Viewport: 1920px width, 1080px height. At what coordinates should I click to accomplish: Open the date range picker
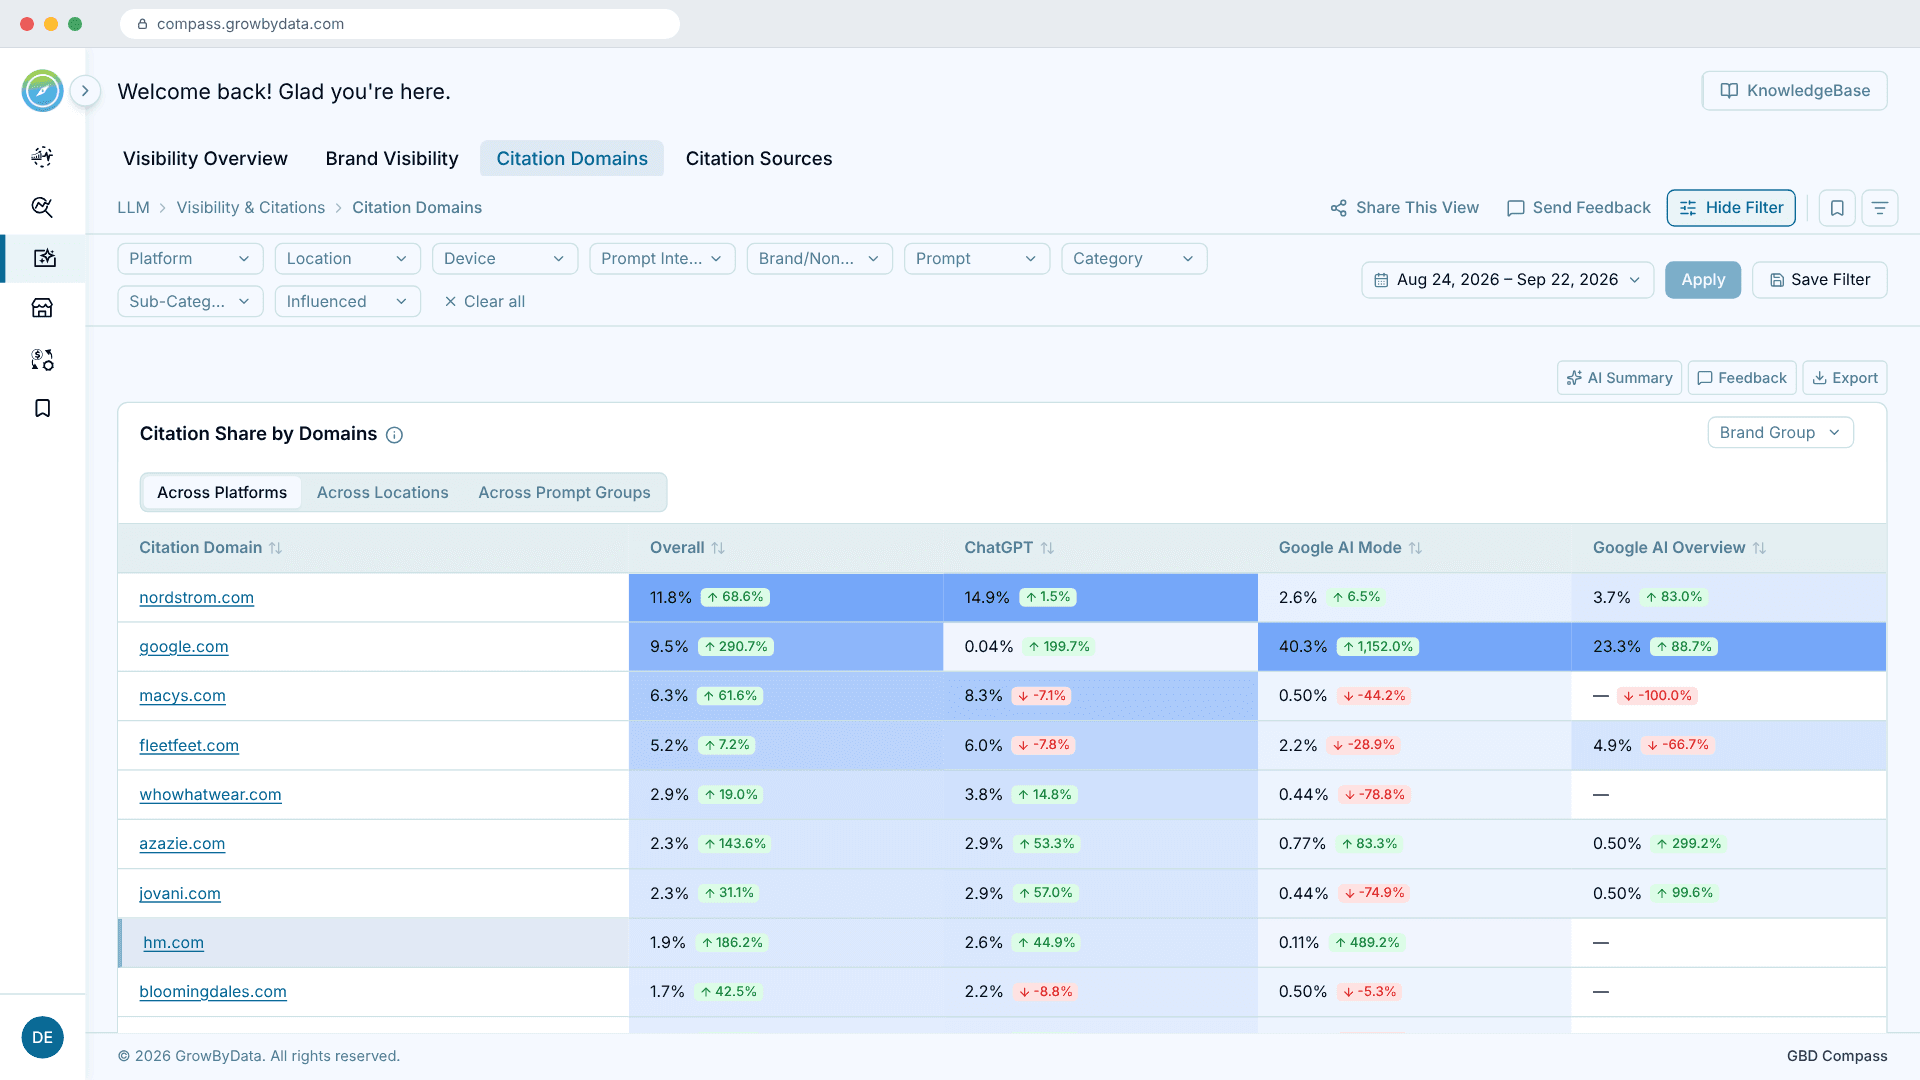pos(1507,280)
